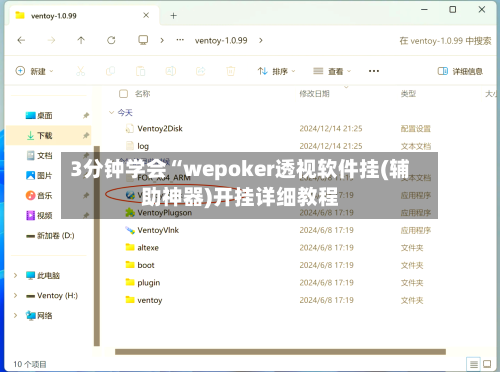This screenshot has height=372, width=500.
Task: Open the address bar ellipsis for hidden path
Action: pyautogui.click(x=180, y=40)
